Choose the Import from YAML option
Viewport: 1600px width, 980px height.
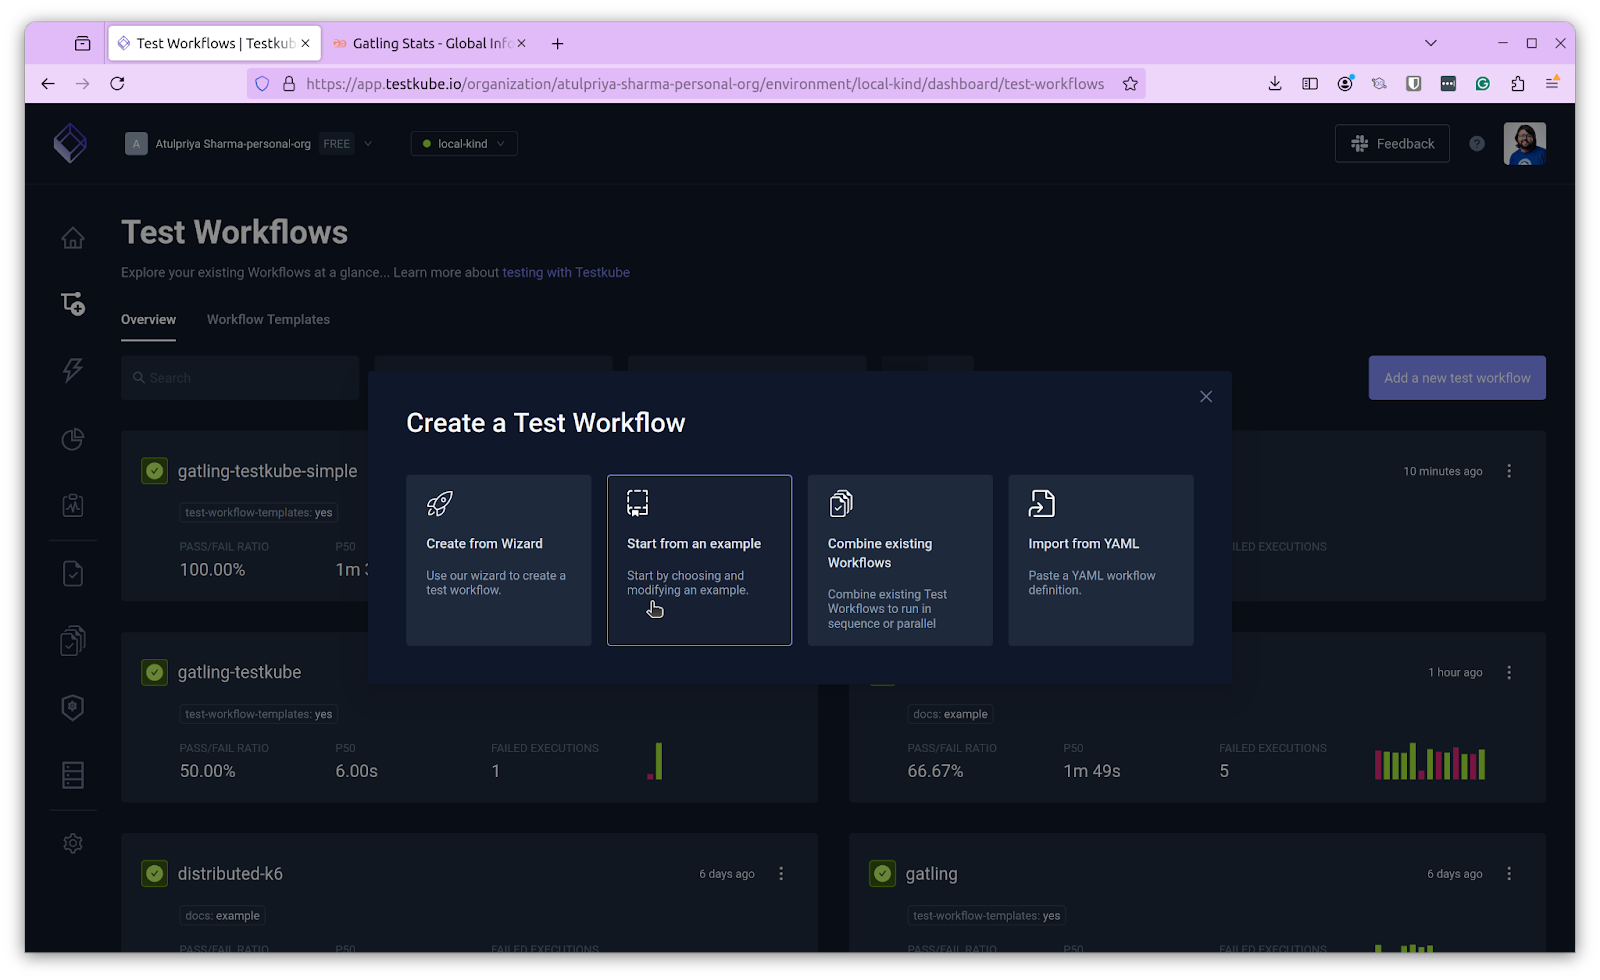coord(1101,560)
